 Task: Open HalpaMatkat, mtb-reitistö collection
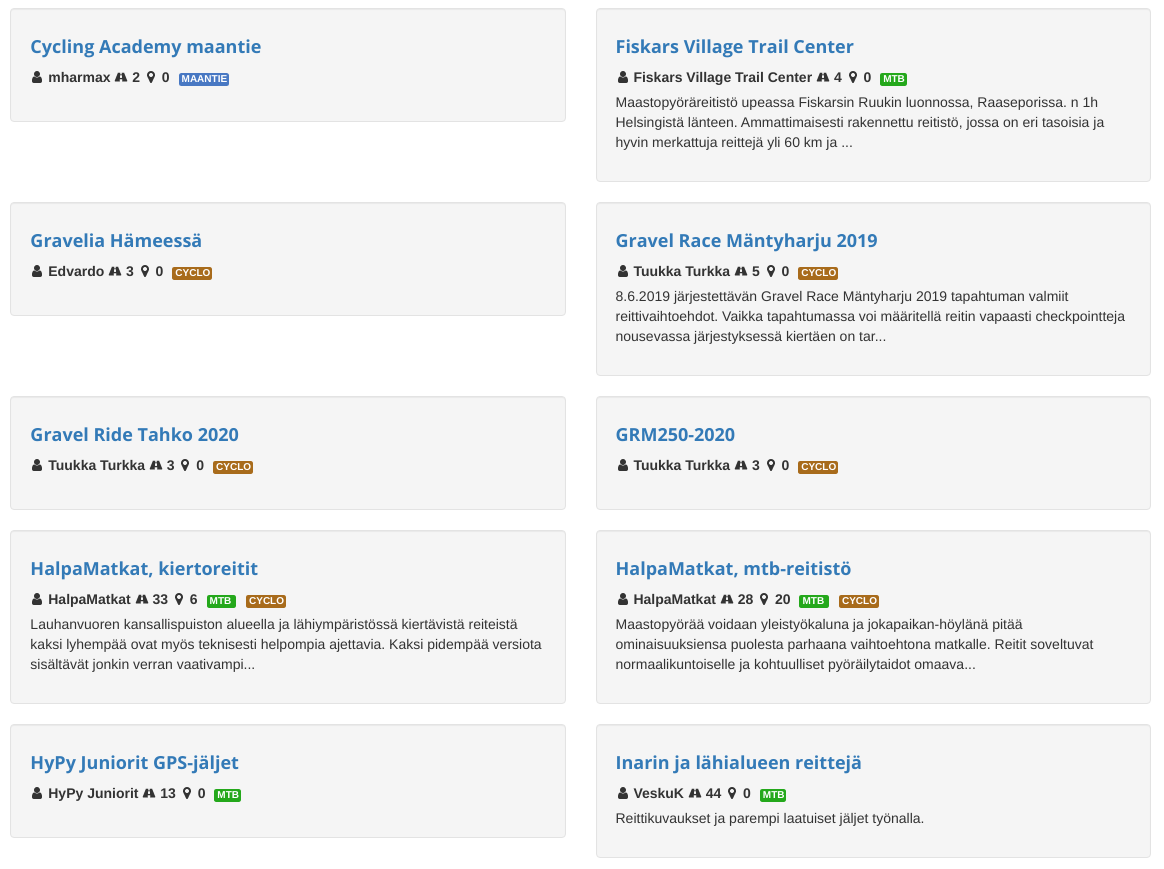(733, 569)
